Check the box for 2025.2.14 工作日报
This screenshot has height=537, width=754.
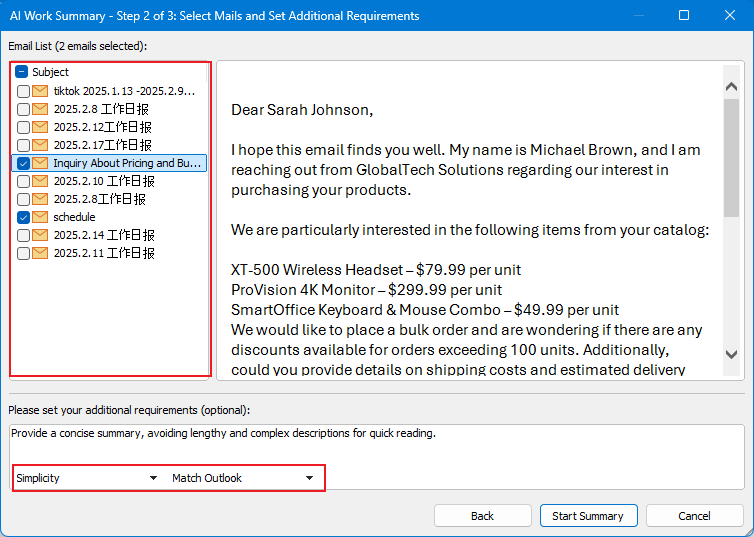tap(23, 235)
